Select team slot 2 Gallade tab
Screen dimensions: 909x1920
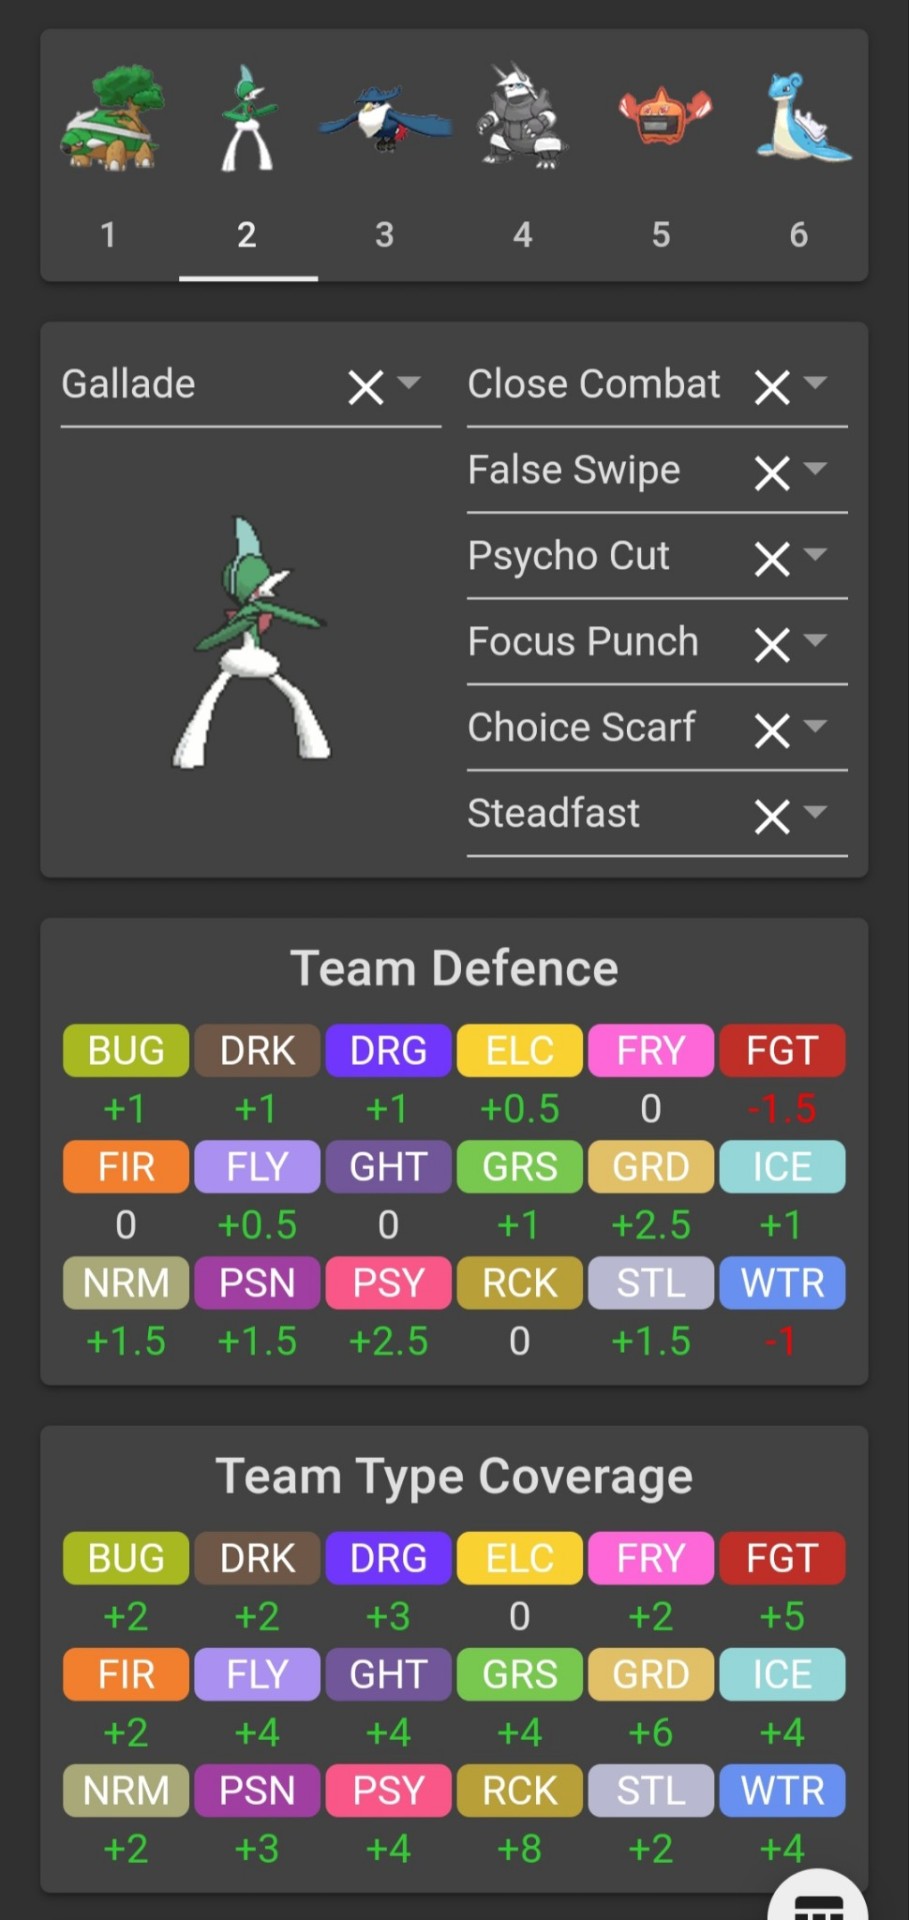click(248, 155)
